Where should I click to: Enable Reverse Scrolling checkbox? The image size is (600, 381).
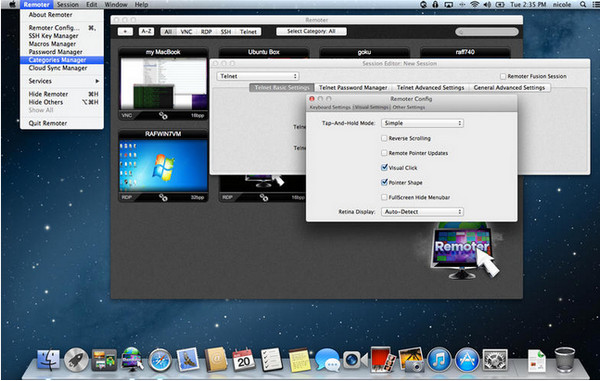point(384,138)
